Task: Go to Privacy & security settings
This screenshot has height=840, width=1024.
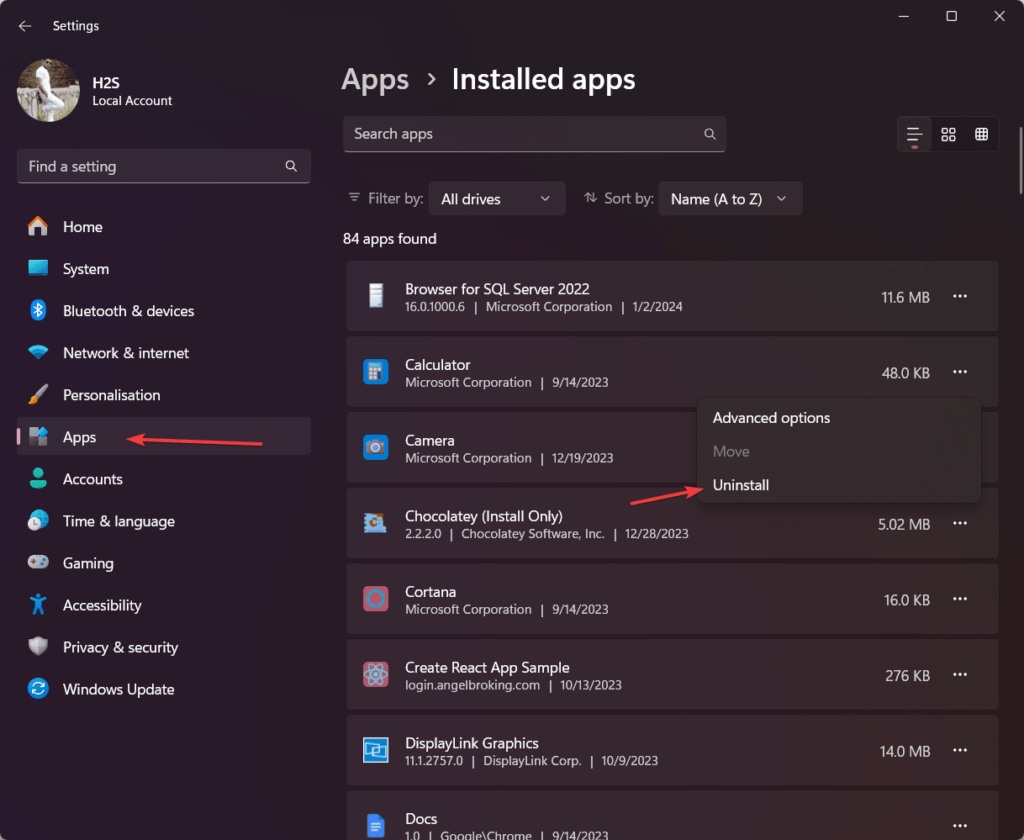Action: click(x=120, y=647)
